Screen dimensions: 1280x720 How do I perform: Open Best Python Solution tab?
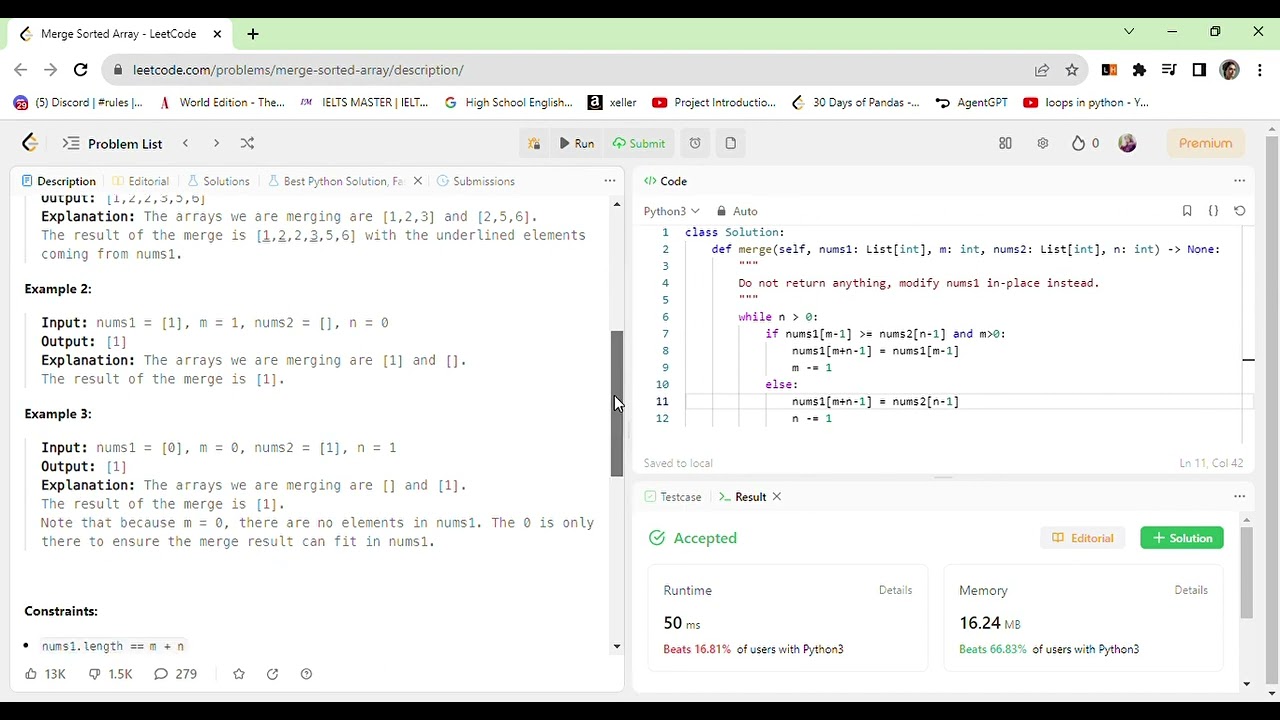(x=334, y=181)
